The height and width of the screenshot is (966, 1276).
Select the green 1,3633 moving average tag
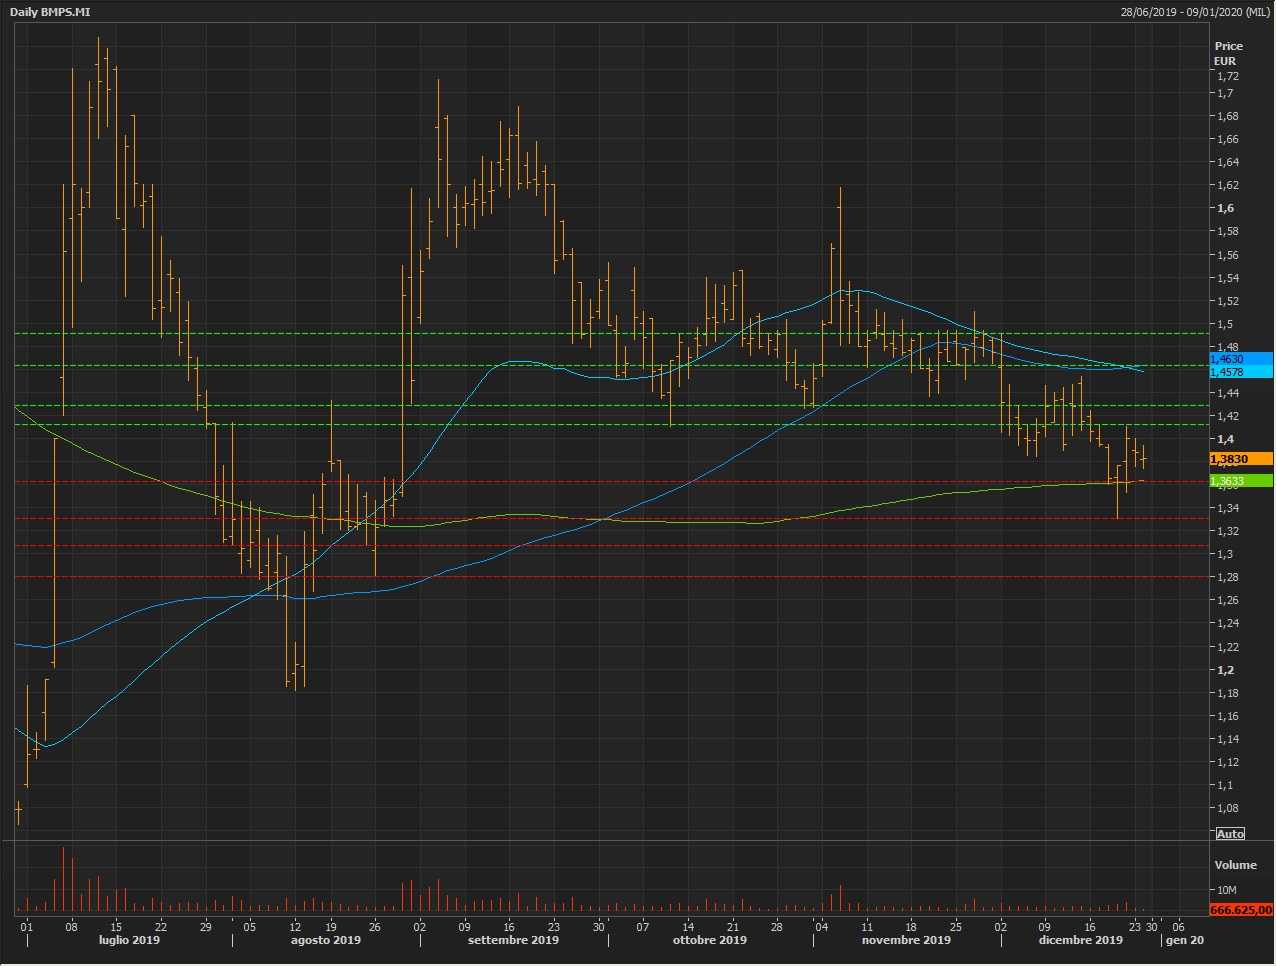click(x=1240, y=481)
